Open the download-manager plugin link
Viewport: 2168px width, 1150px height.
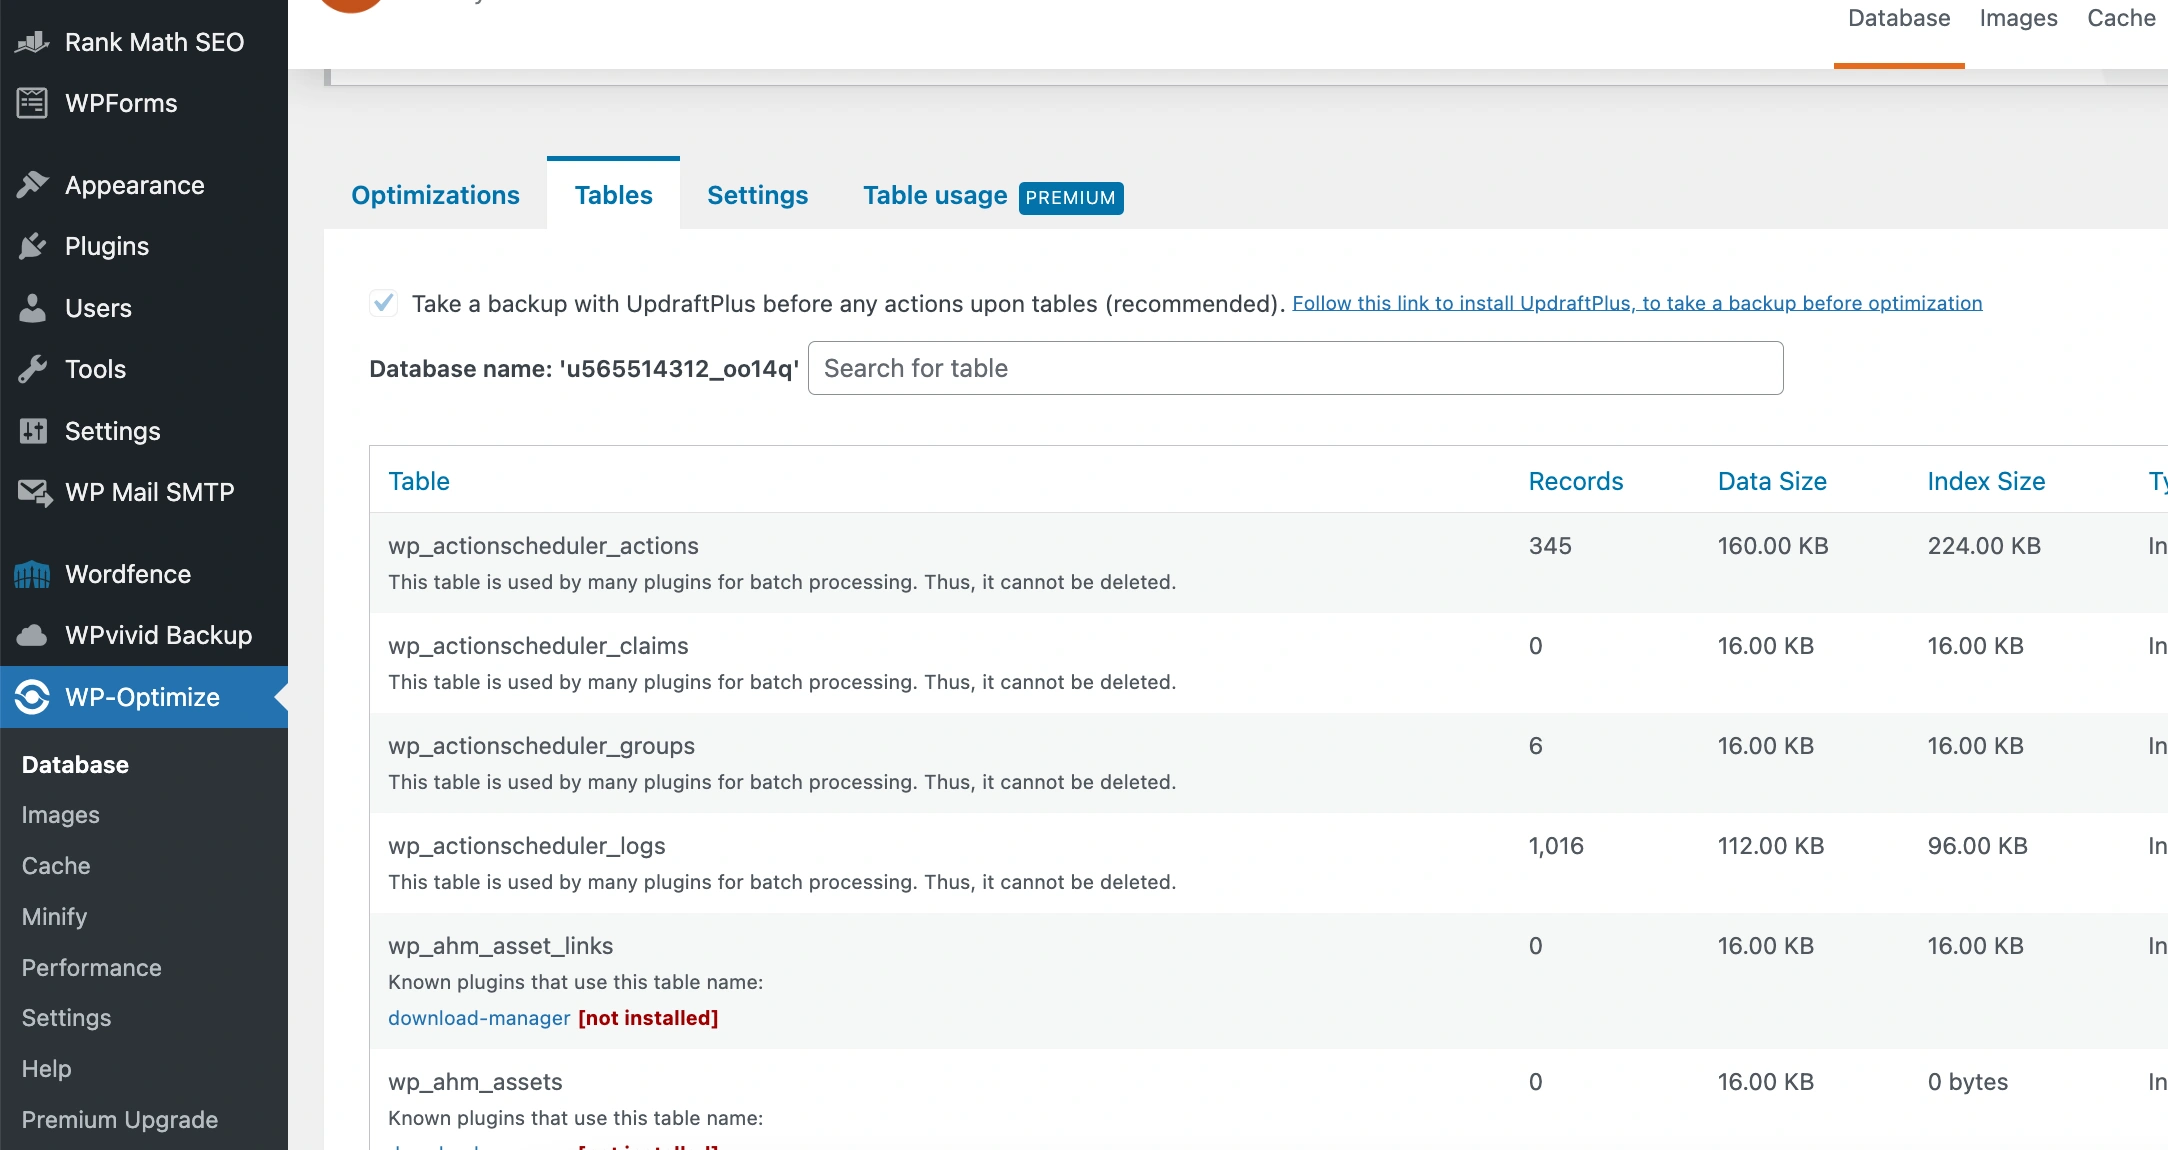click(479, 1018)
